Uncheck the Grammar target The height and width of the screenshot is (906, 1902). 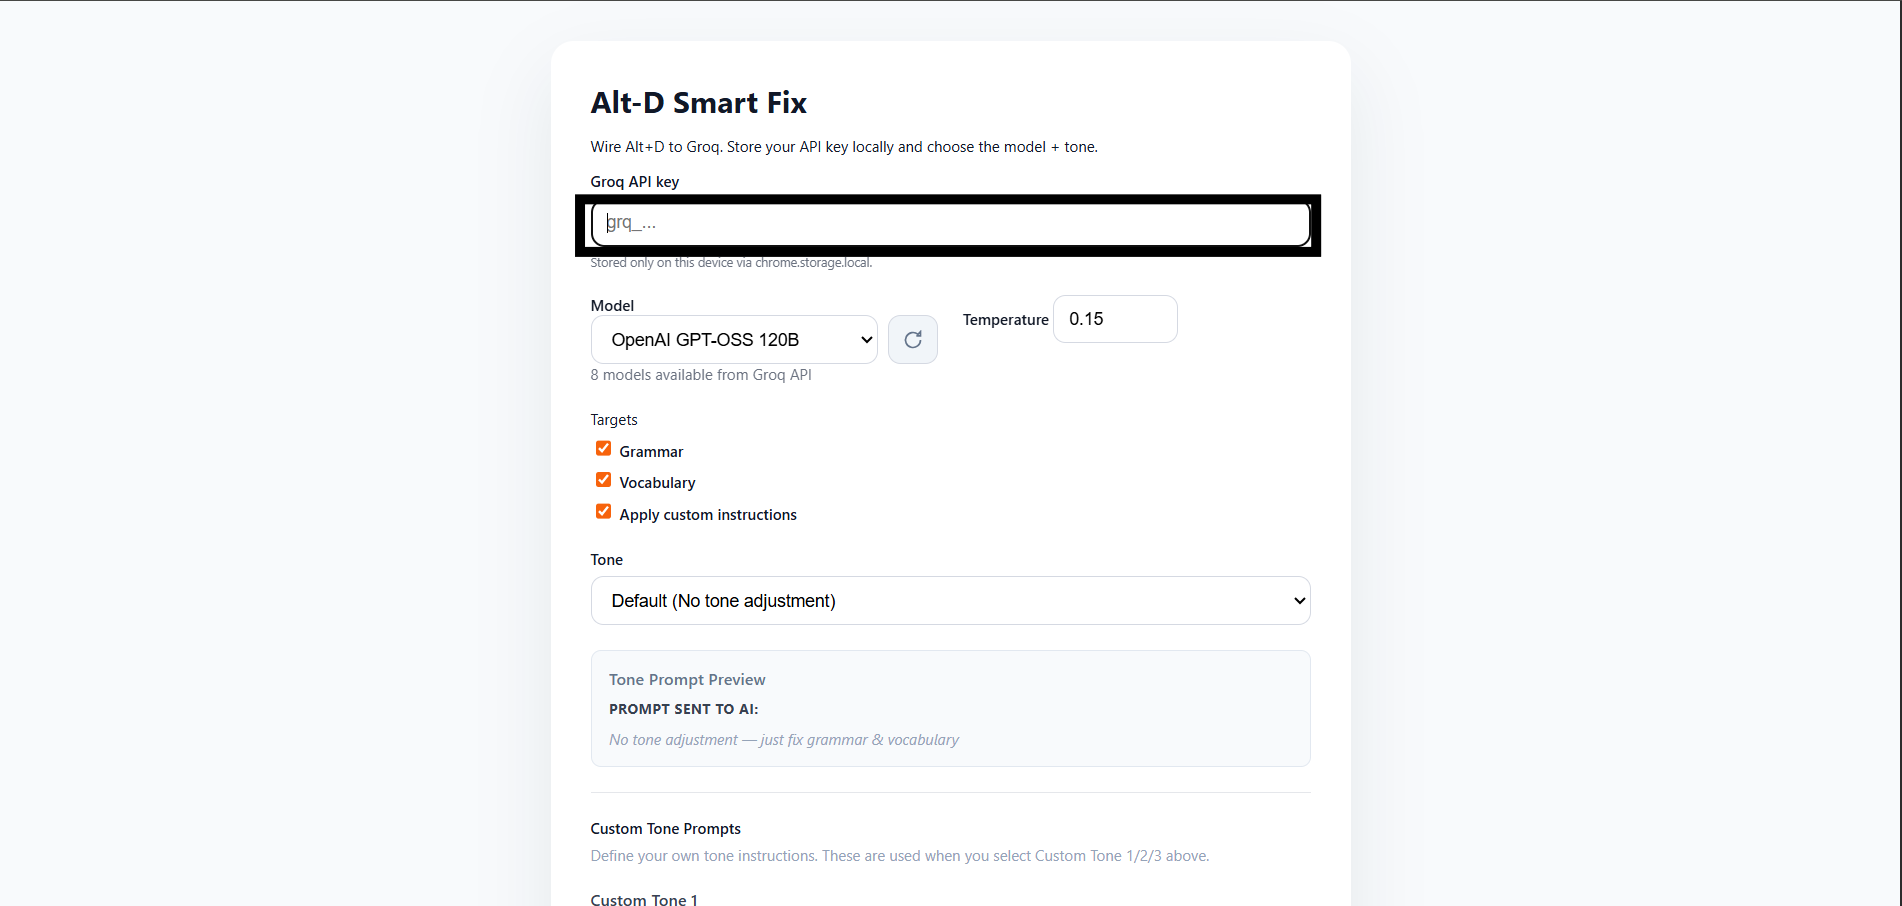(x=603, y=448)
